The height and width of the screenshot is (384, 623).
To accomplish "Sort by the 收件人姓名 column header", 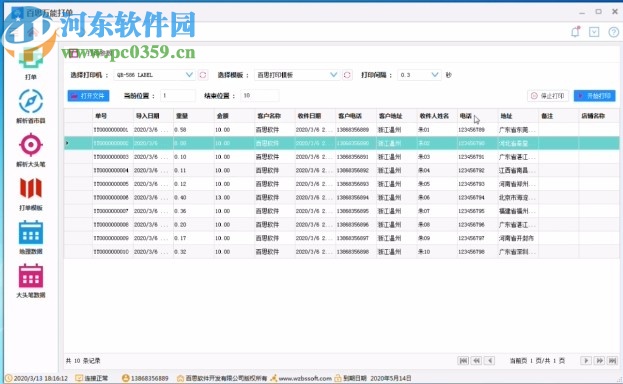I will click(437, 116).
